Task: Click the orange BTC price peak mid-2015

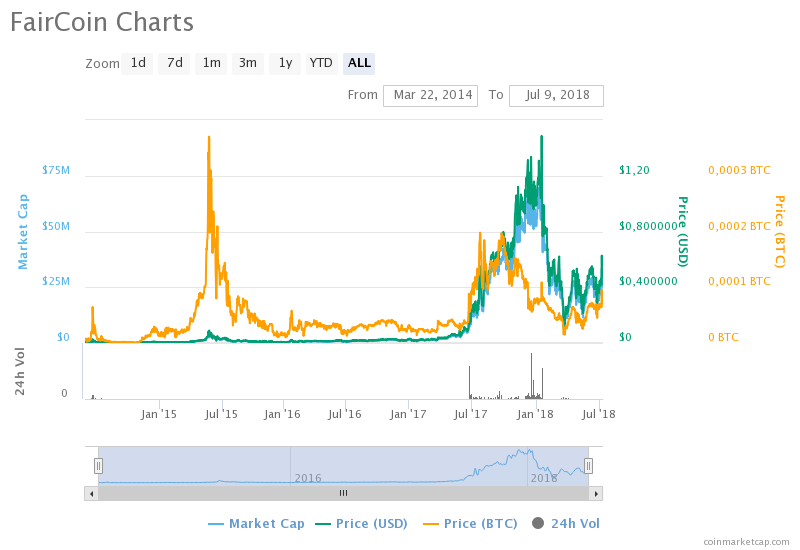Action: coord(209,139)
